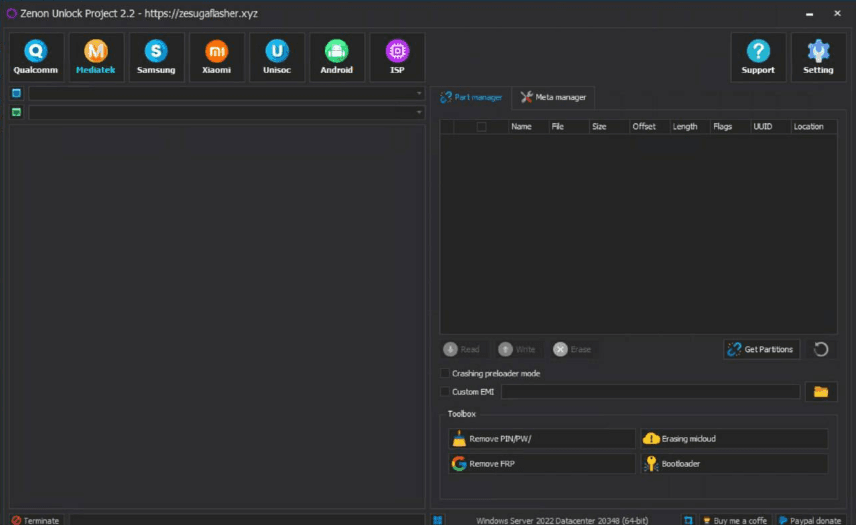
Task: Select the Mediatek module
Action: click(96, 57)
